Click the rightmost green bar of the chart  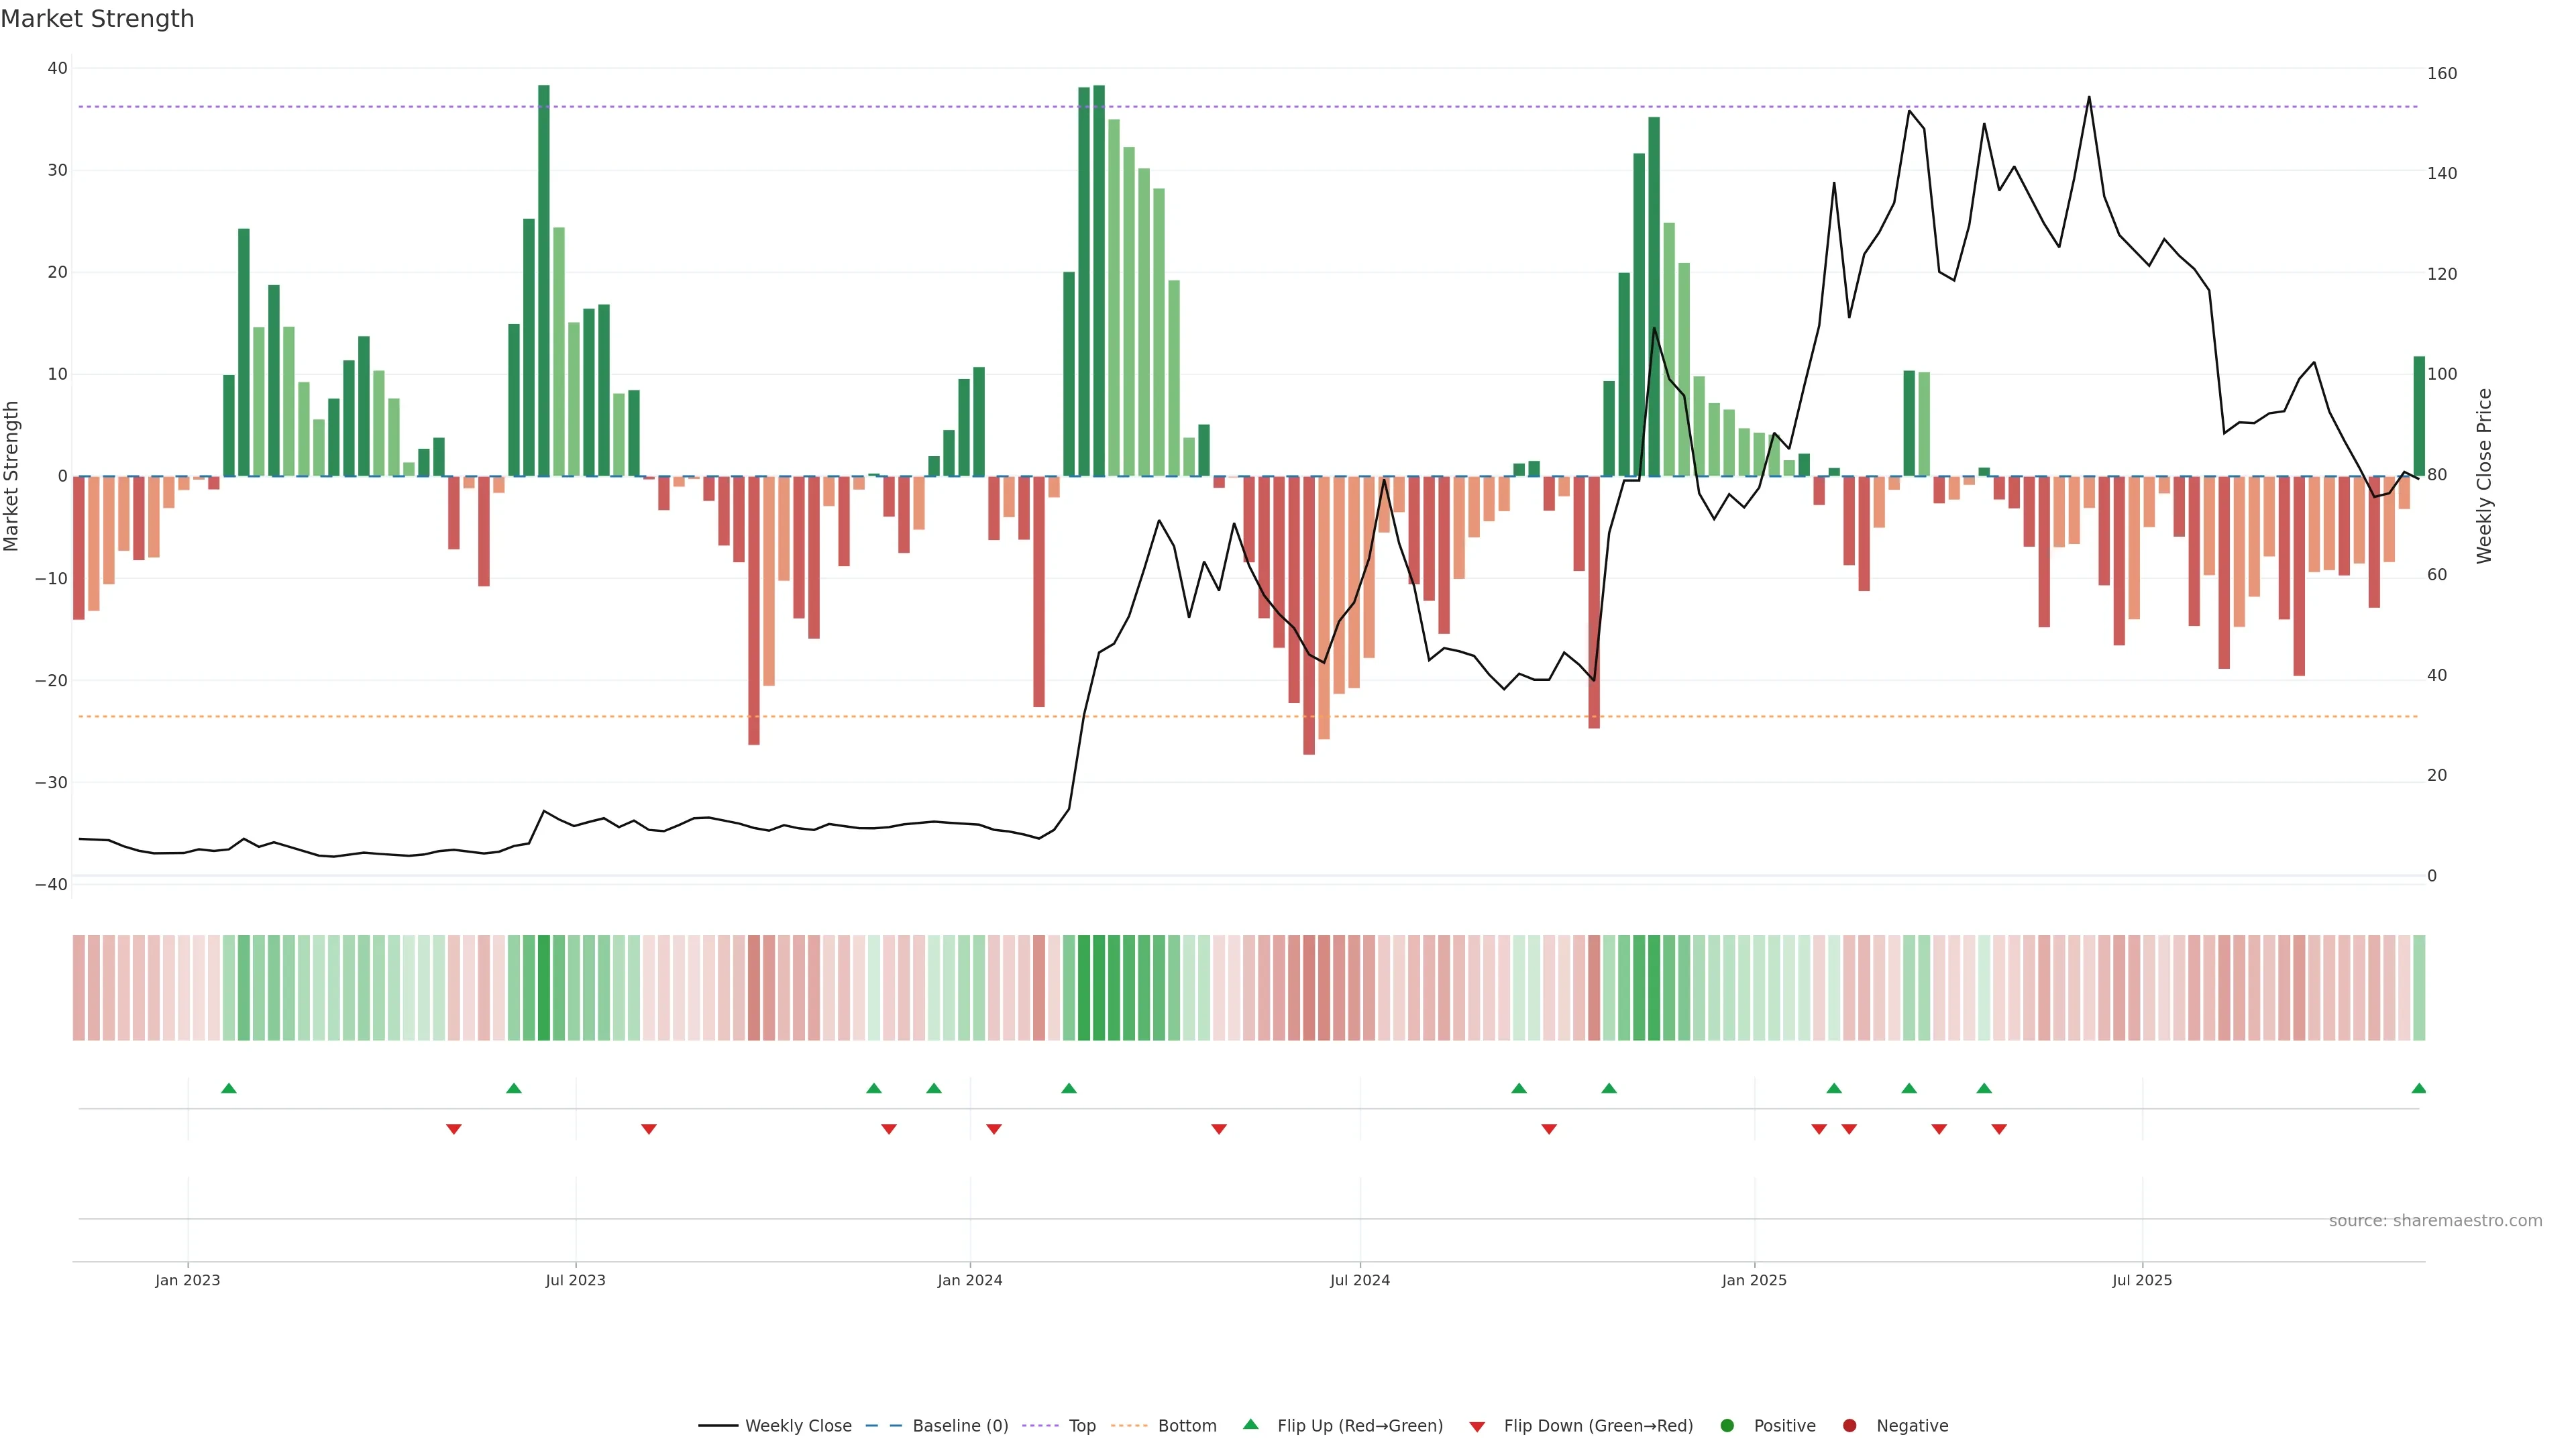coord(2419,416)
